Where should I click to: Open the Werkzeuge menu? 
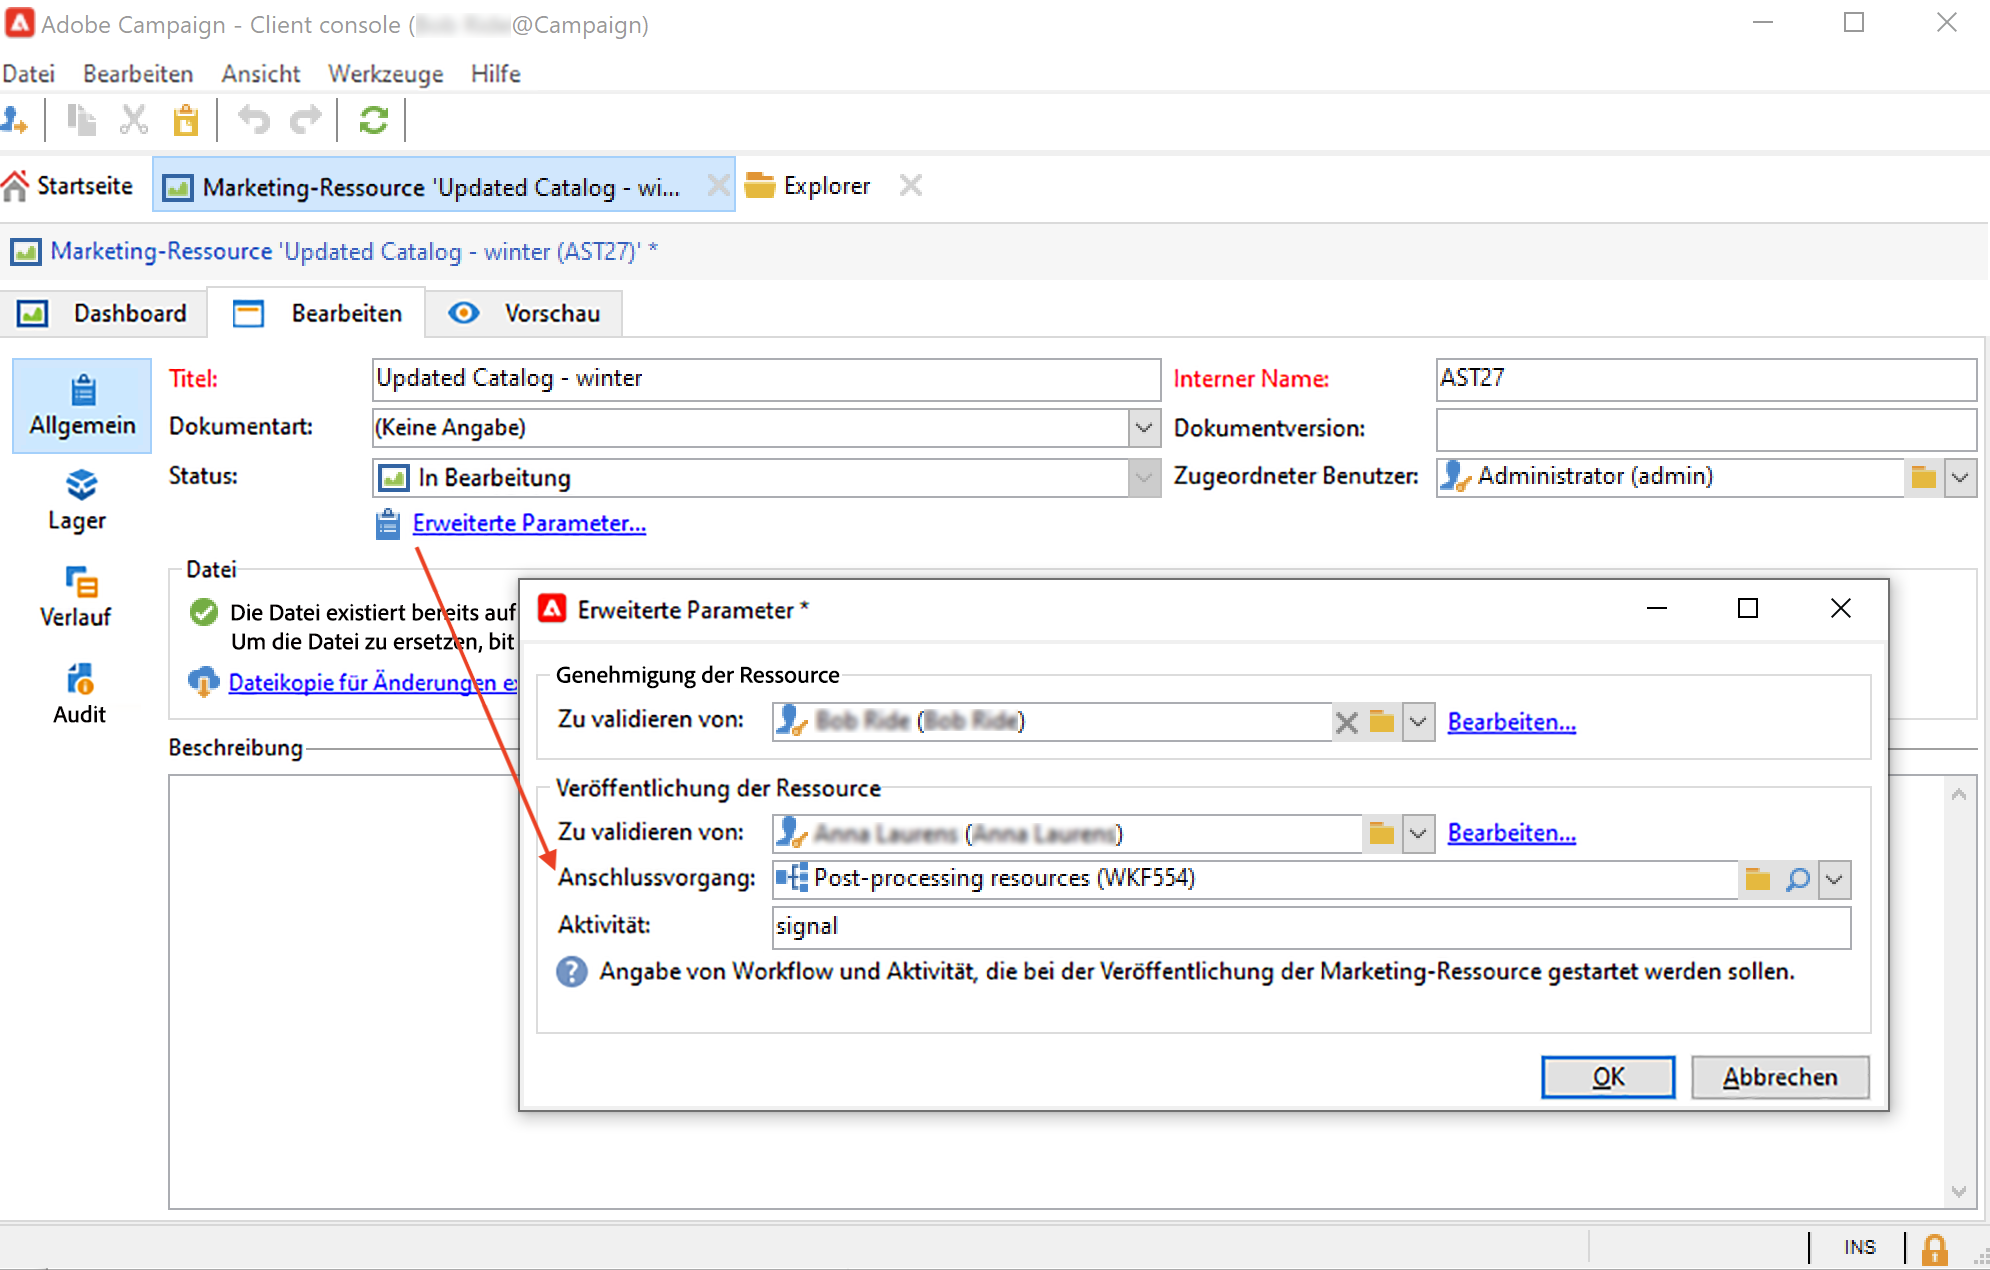[385, 74]
